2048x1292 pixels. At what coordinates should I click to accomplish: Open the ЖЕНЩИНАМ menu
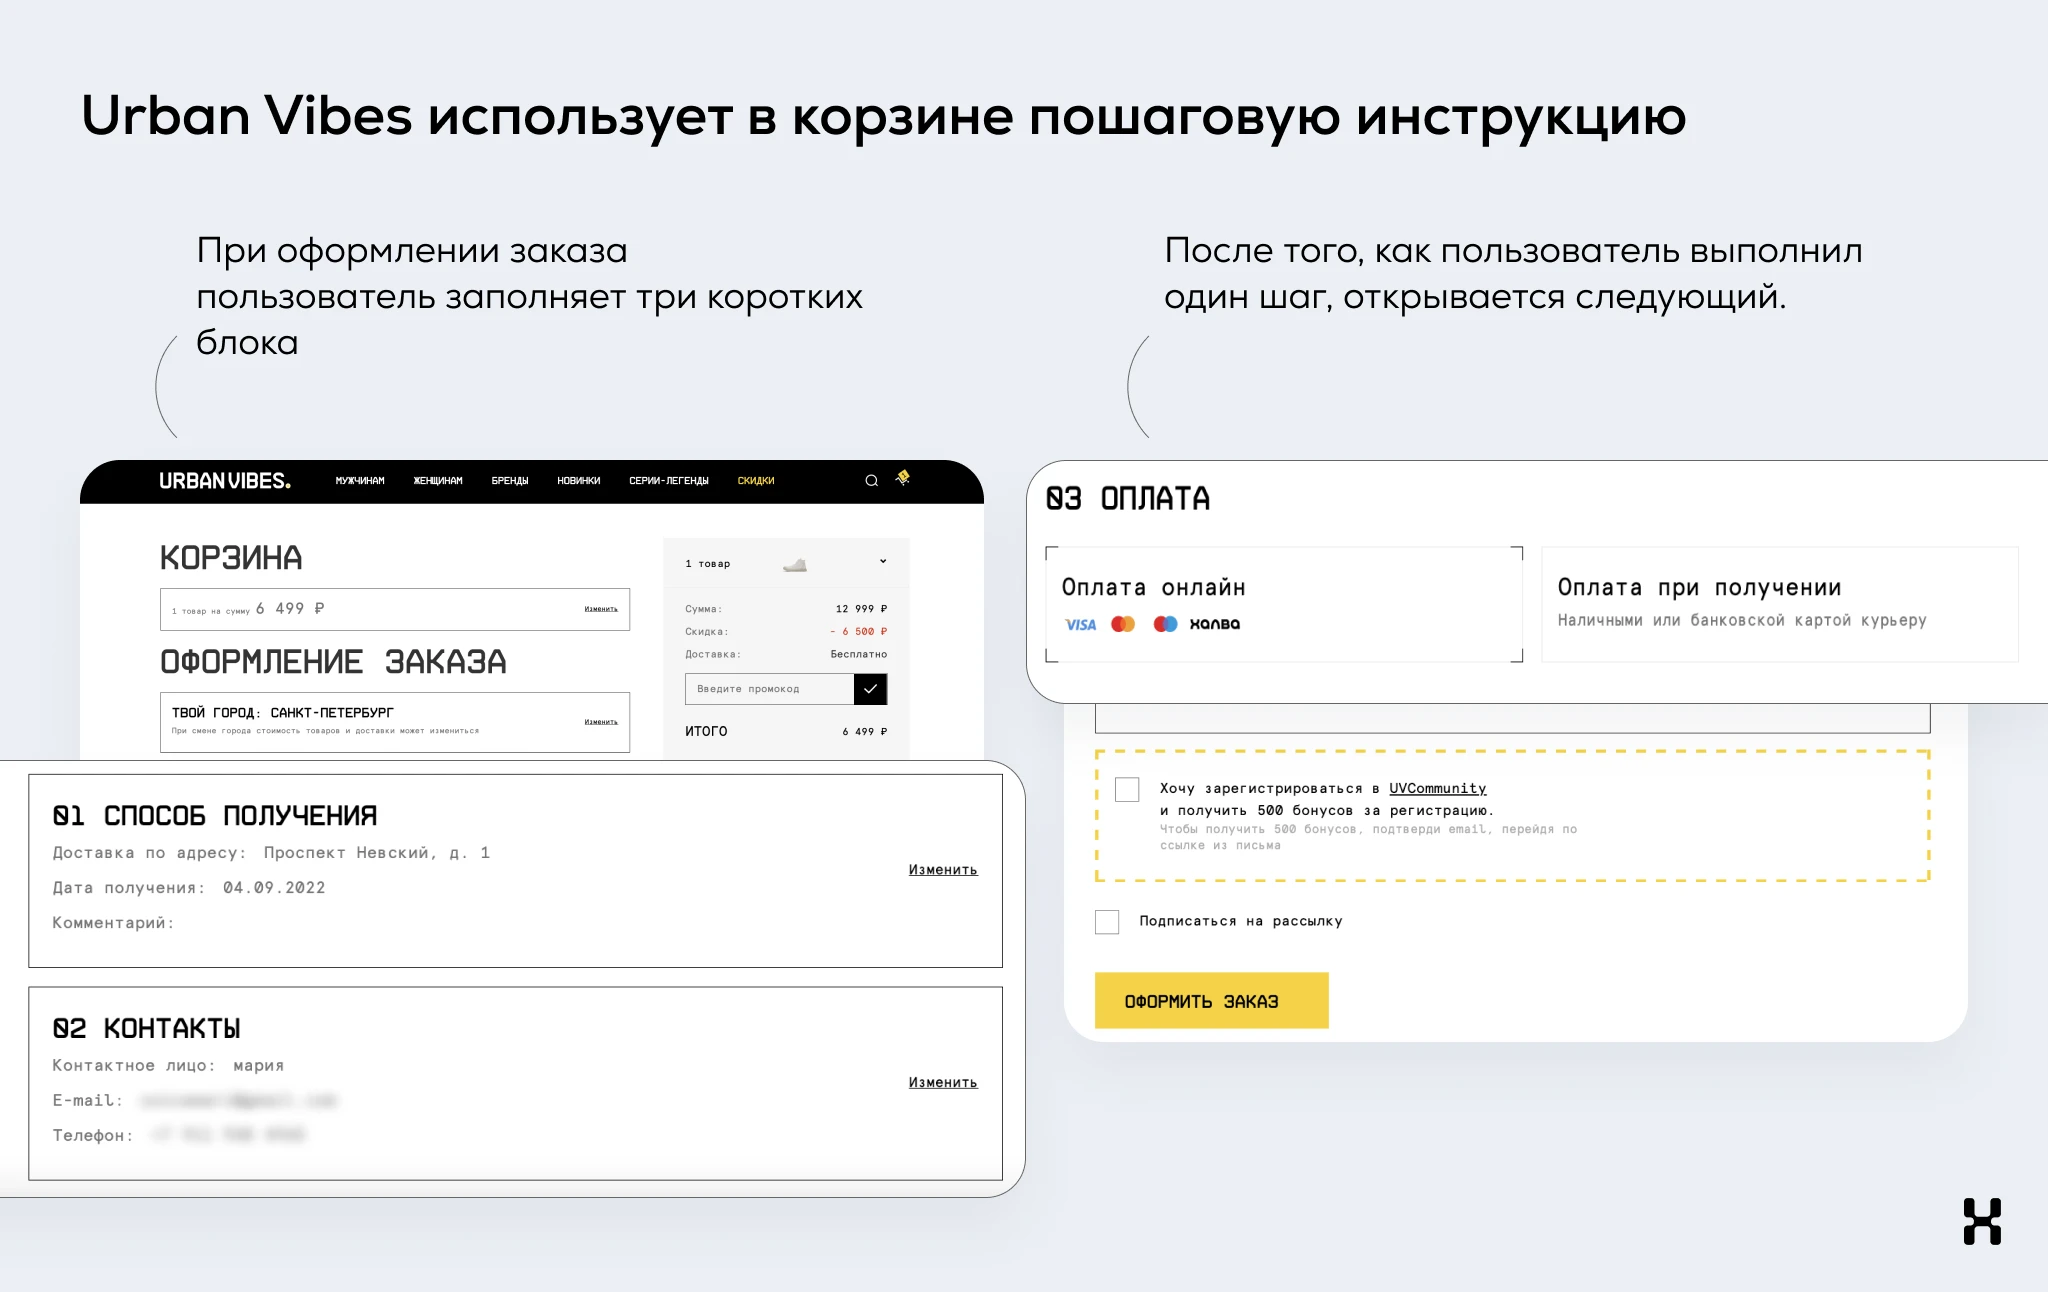click(x=438, y=481)
